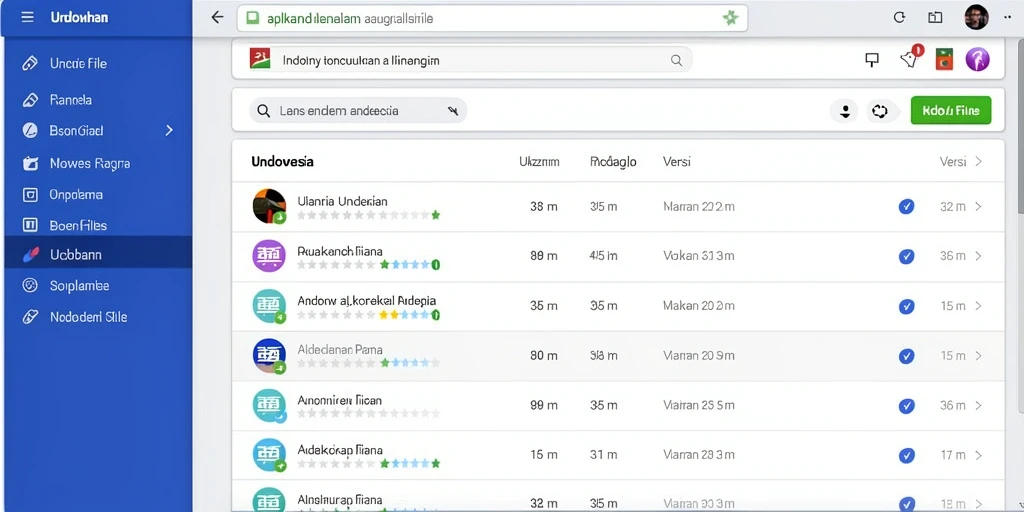This screenshot has width=1024, height=512.
Task: Click the magnifier in the top search box
Action: pos(677,61)
